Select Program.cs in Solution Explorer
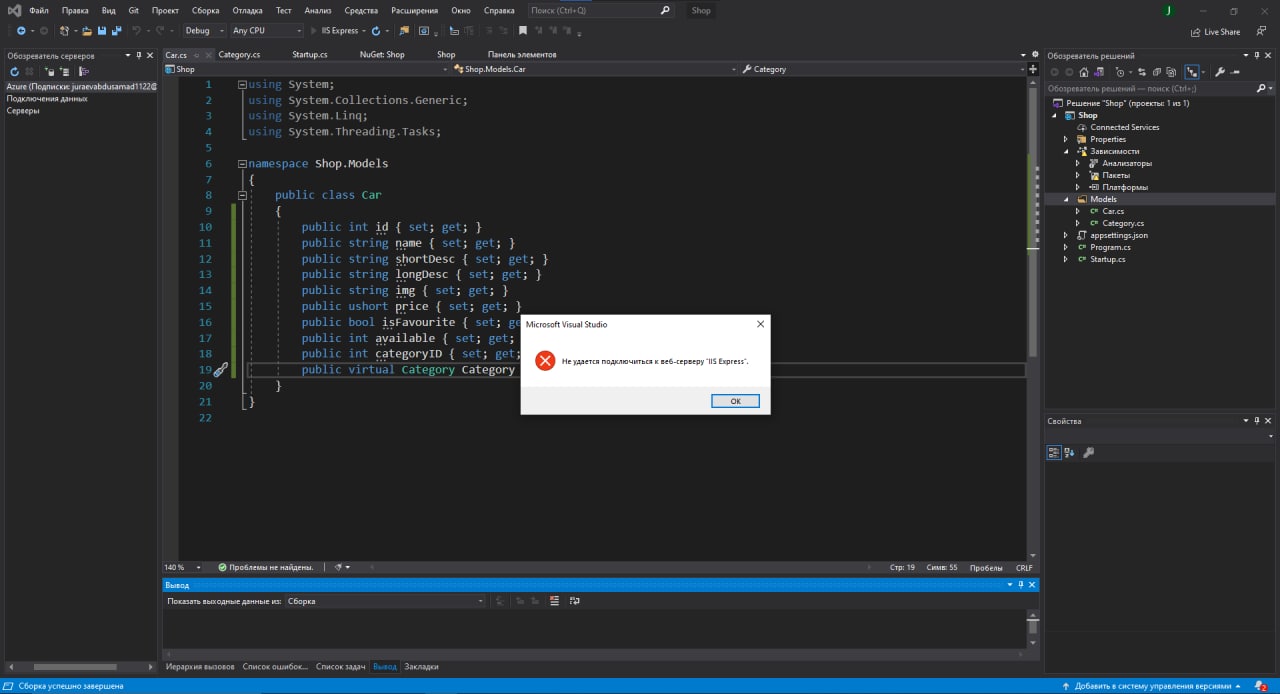This screenshot has width=1280, height=694. point(1110,247)
